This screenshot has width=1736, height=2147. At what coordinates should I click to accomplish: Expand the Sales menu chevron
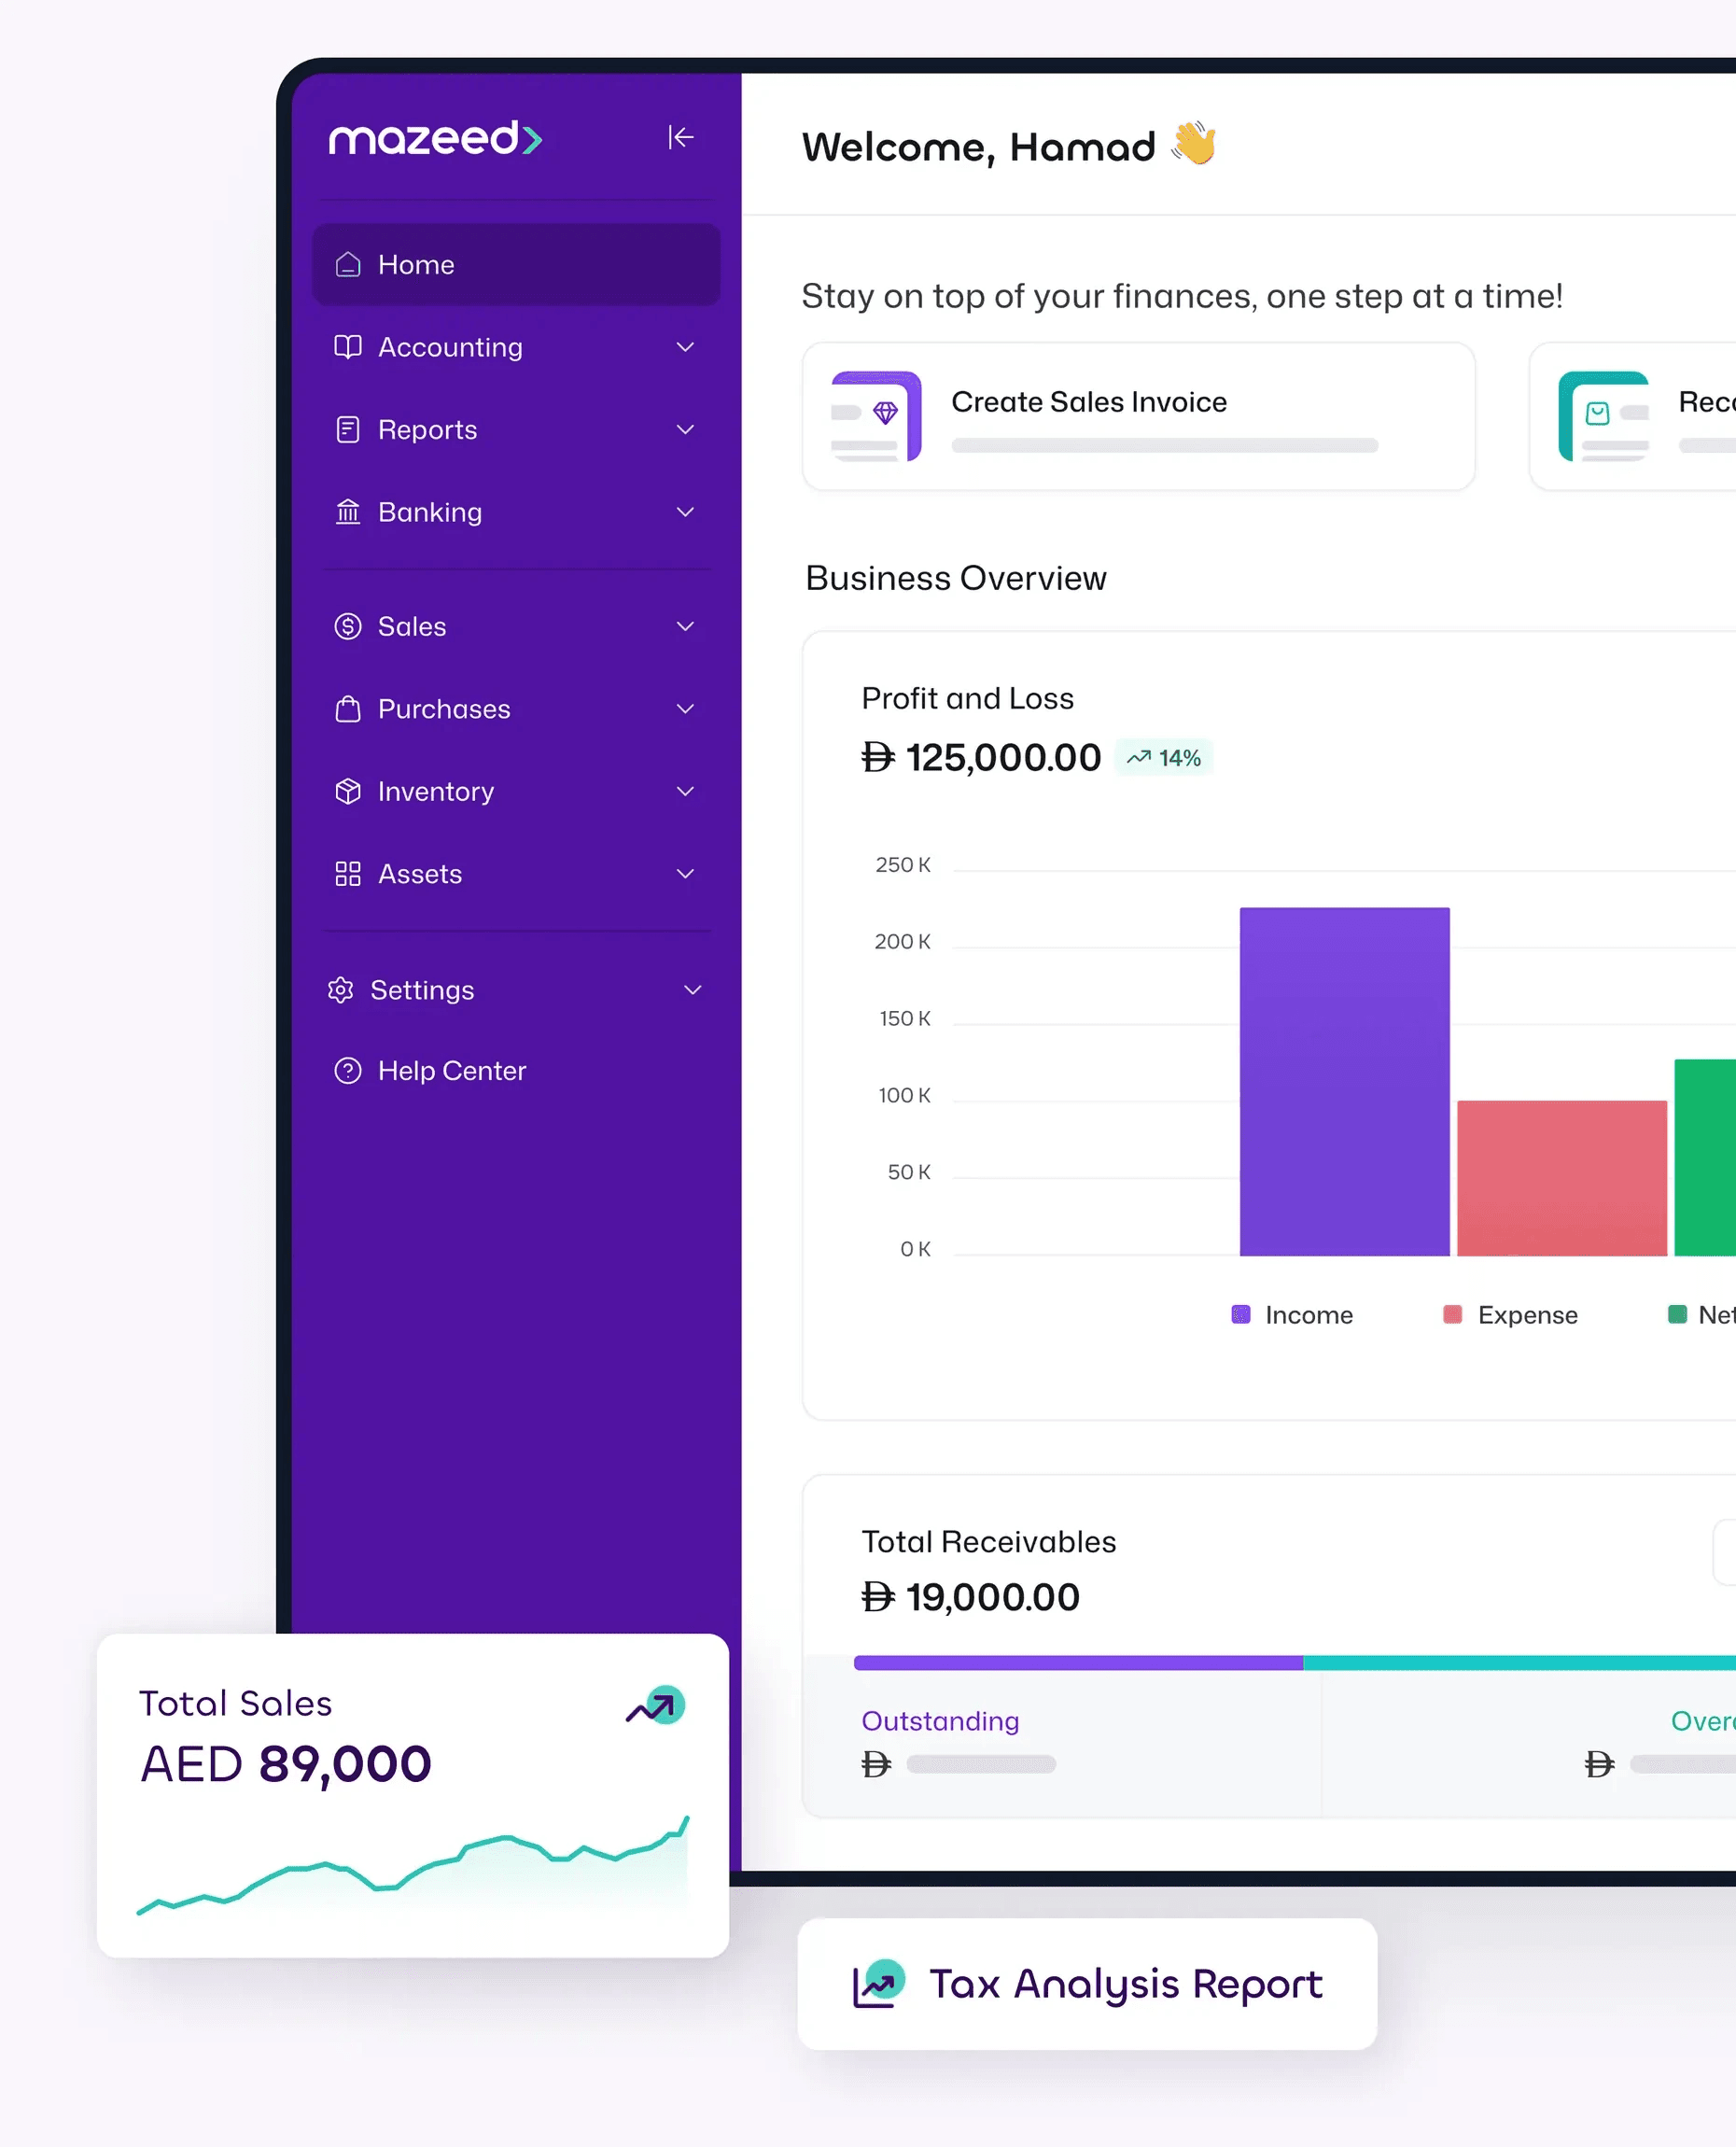click(685, 626)
